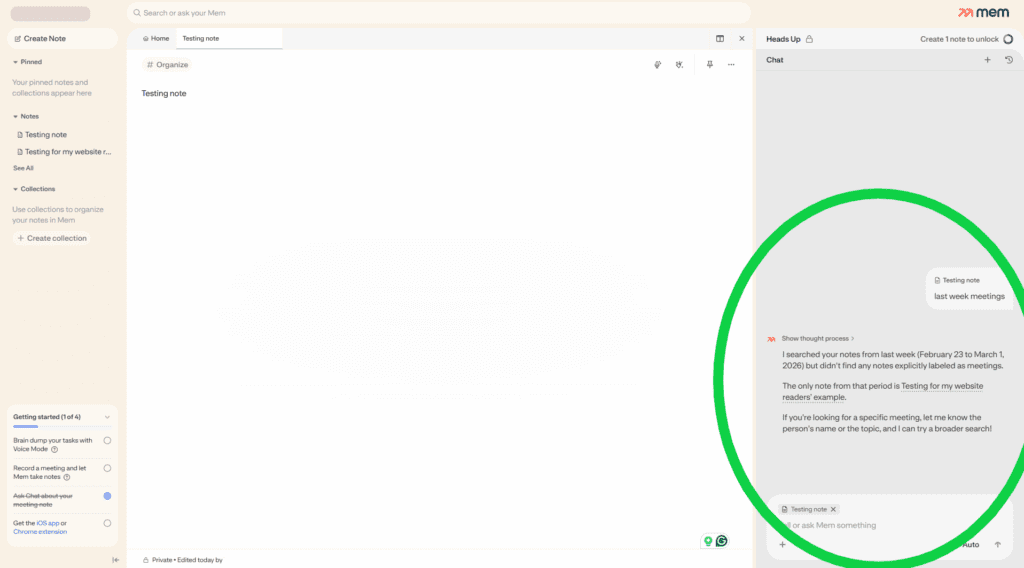Focus the ask Mem something chat input
This screenshot has height=568, width=1024.
888,525
